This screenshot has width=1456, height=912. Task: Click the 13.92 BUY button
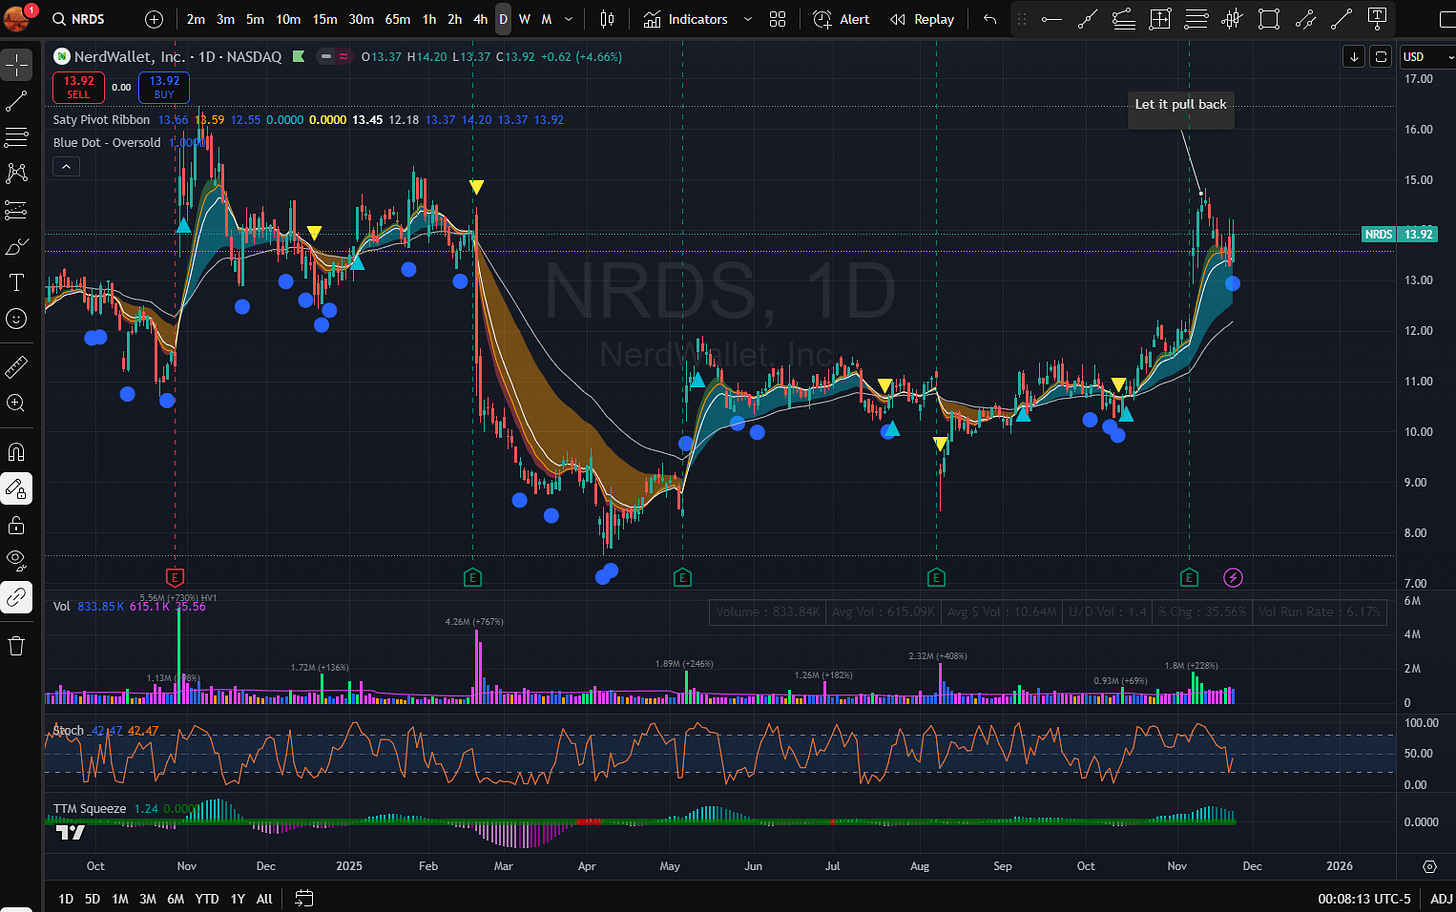point(164,87)
